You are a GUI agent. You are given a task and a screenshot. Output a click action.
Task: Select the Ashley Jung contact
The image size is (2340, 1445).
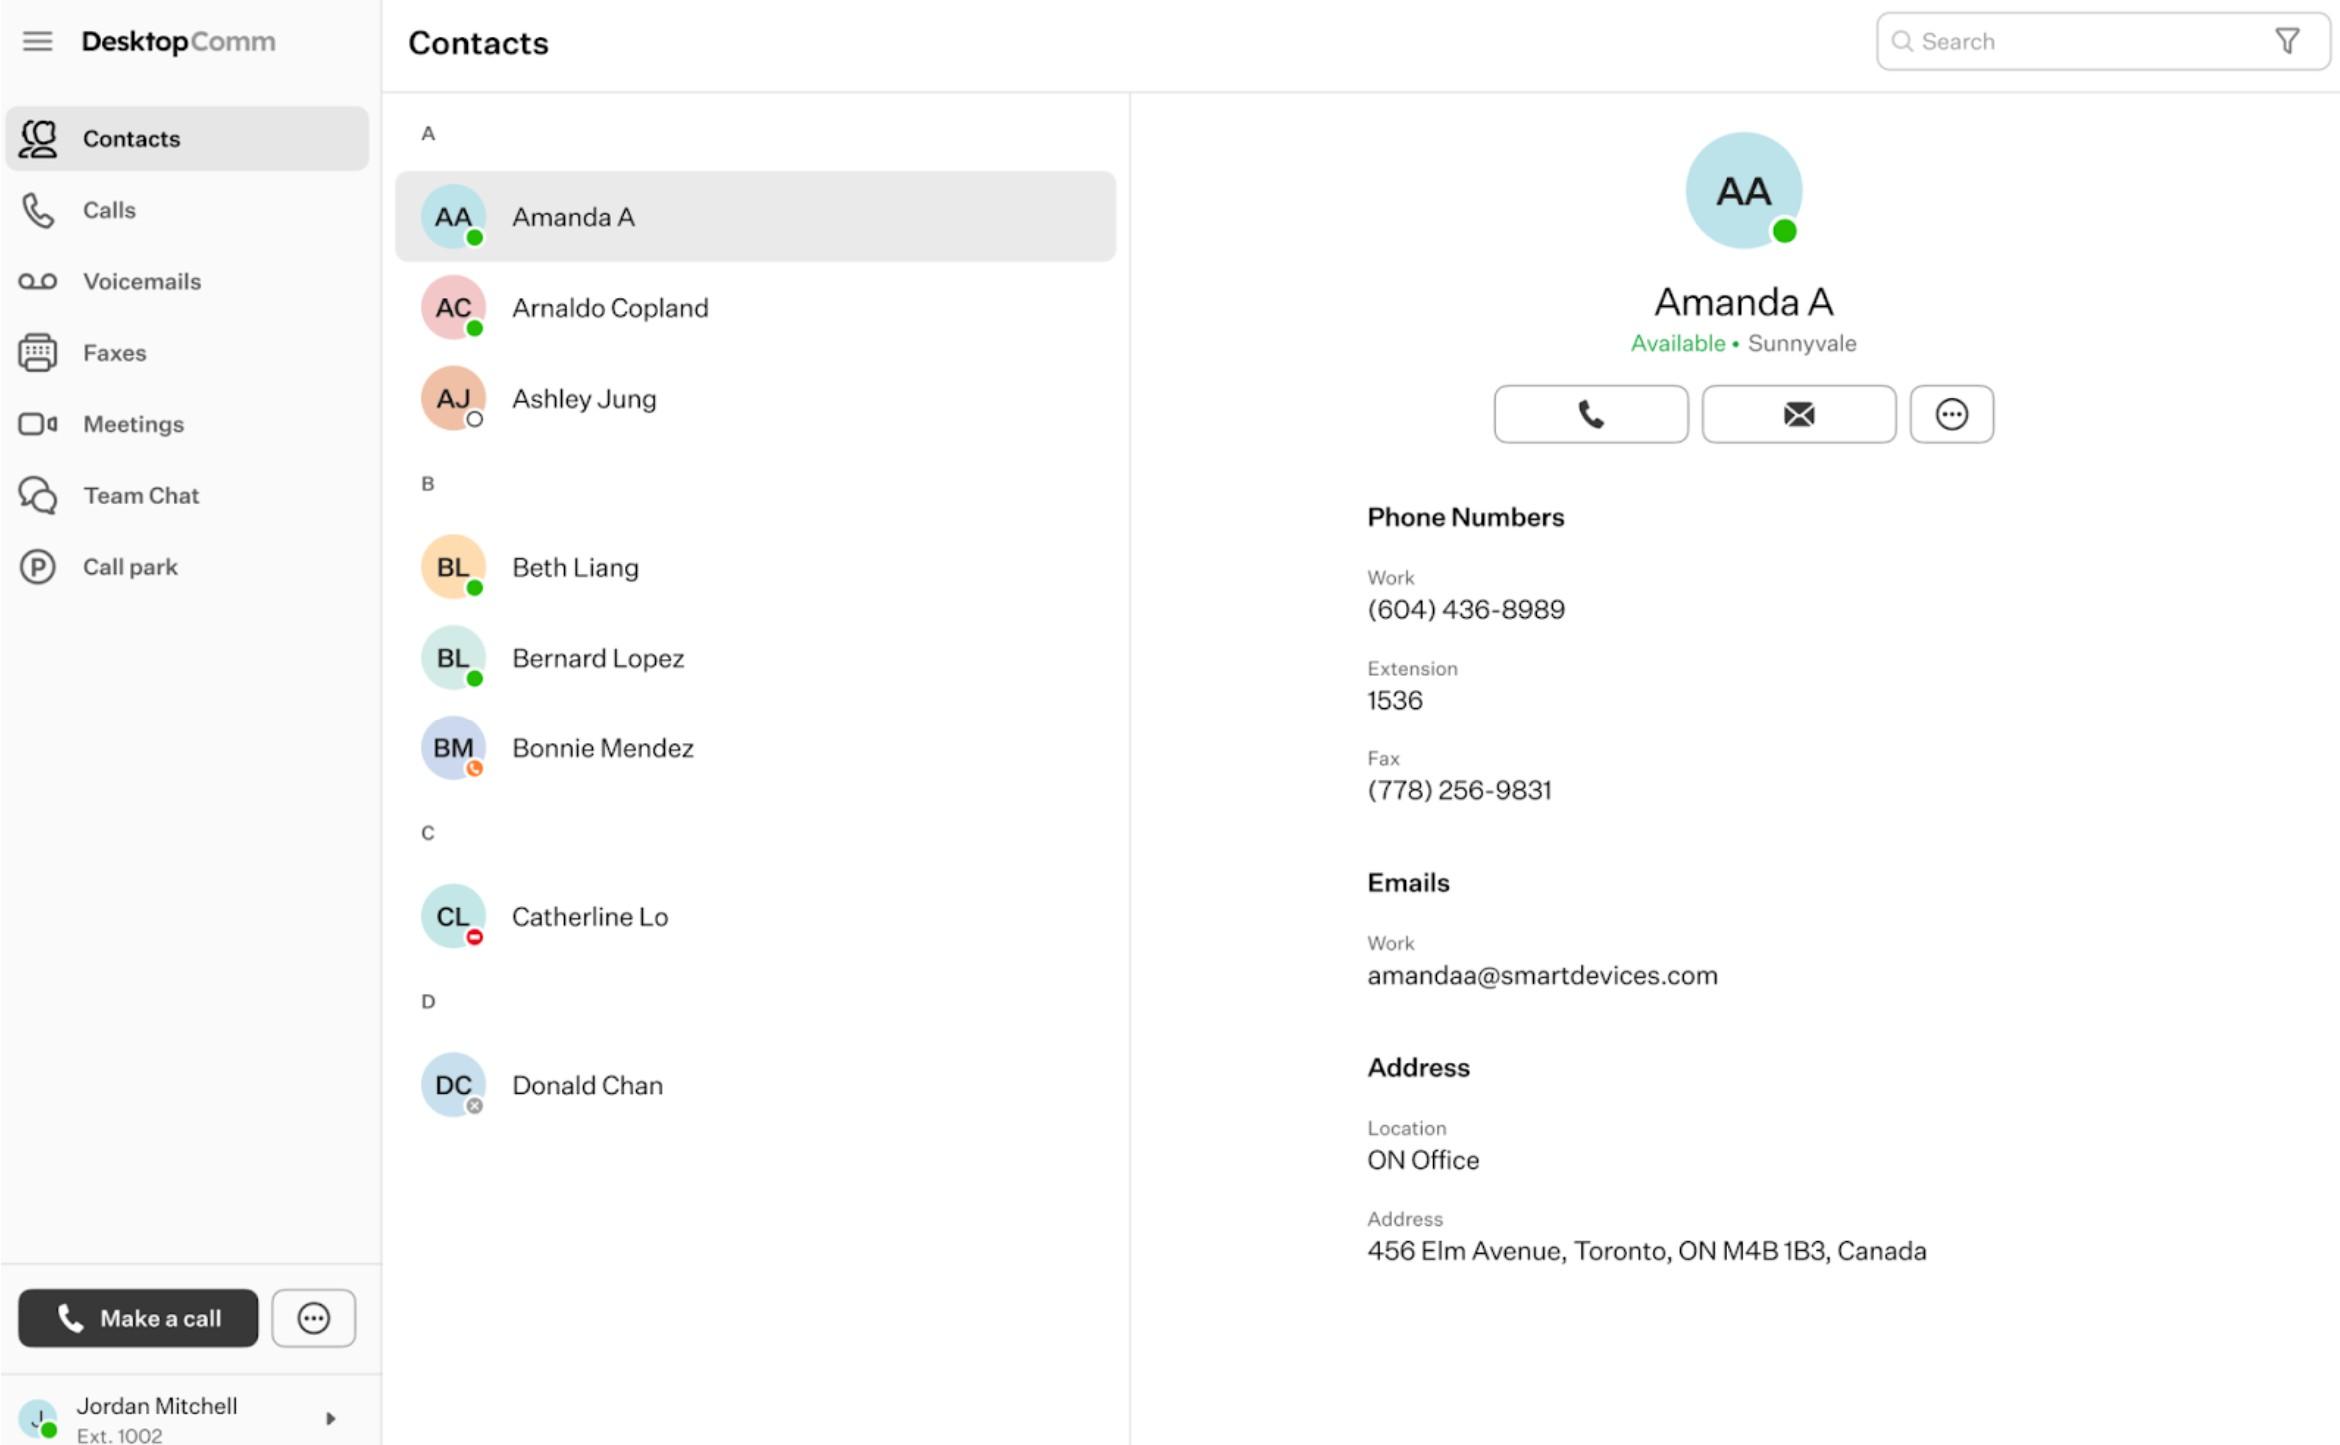click(x=755, y=399)
